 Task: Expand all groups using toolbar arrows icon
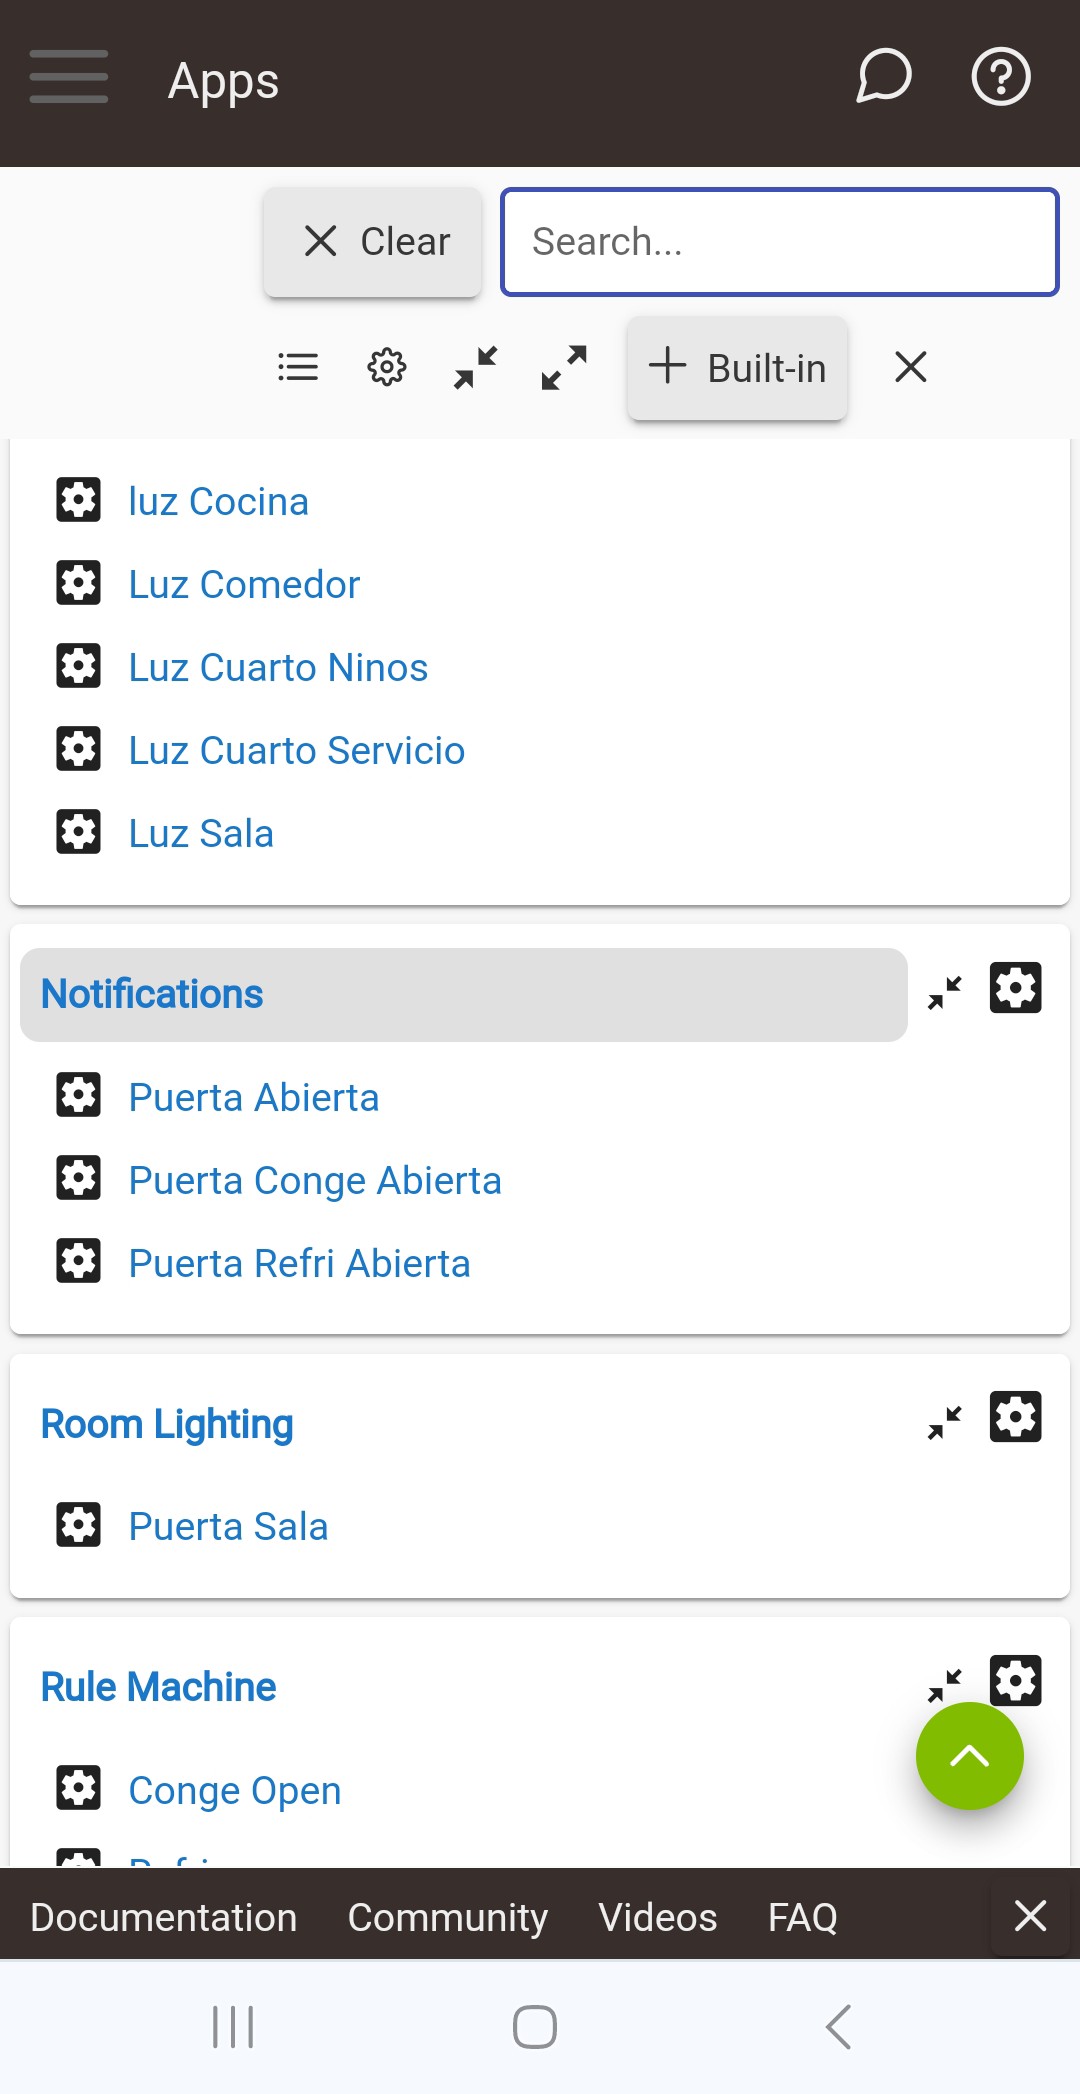click(564, 367)
